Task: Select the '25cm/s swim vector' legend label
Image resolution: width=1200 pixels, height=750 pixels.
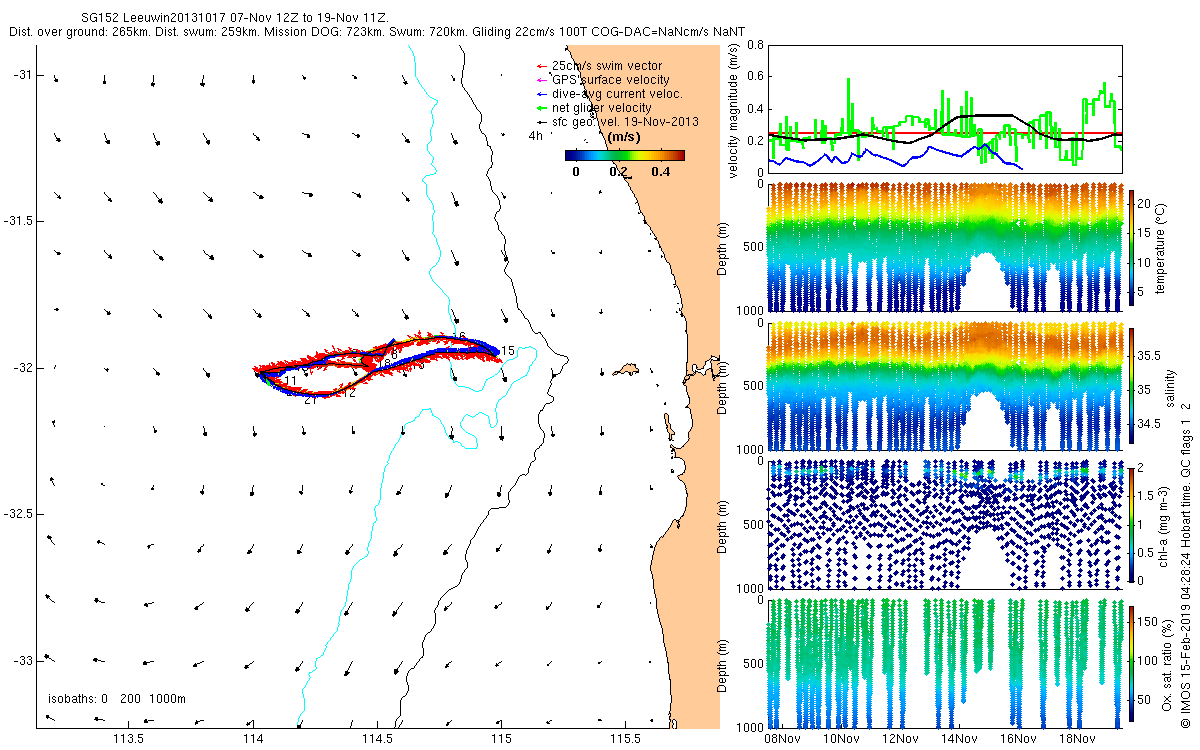Action: tap(607, 66)
